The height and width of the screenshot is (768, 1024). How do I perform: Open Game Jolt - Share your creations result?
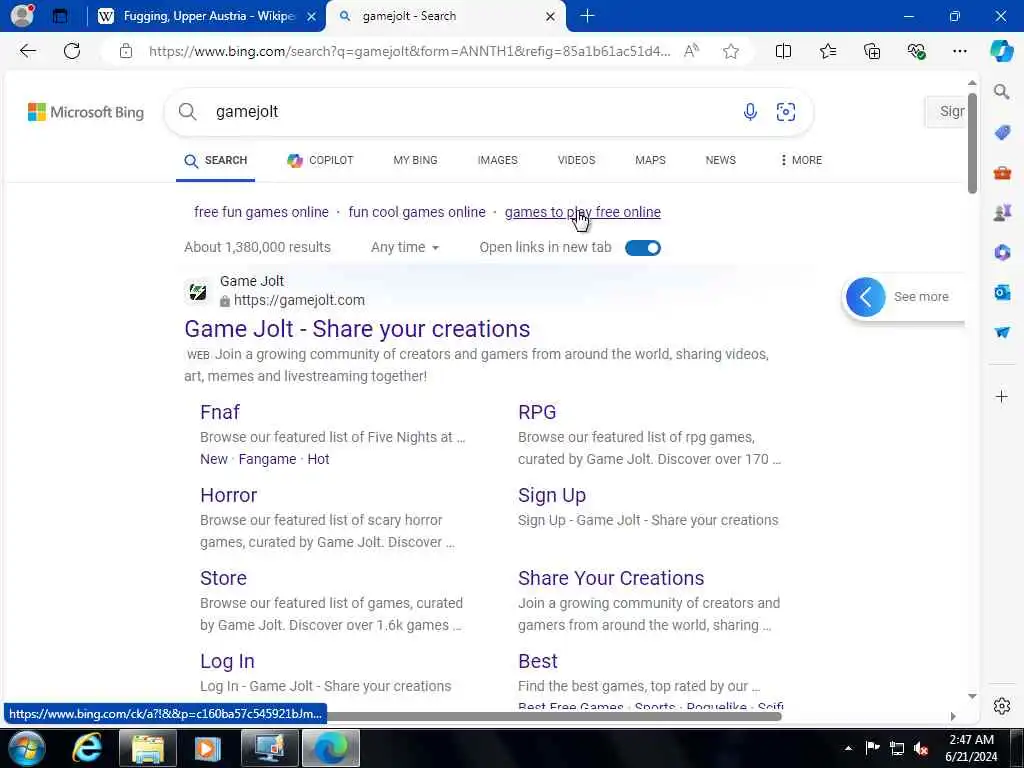357,329
